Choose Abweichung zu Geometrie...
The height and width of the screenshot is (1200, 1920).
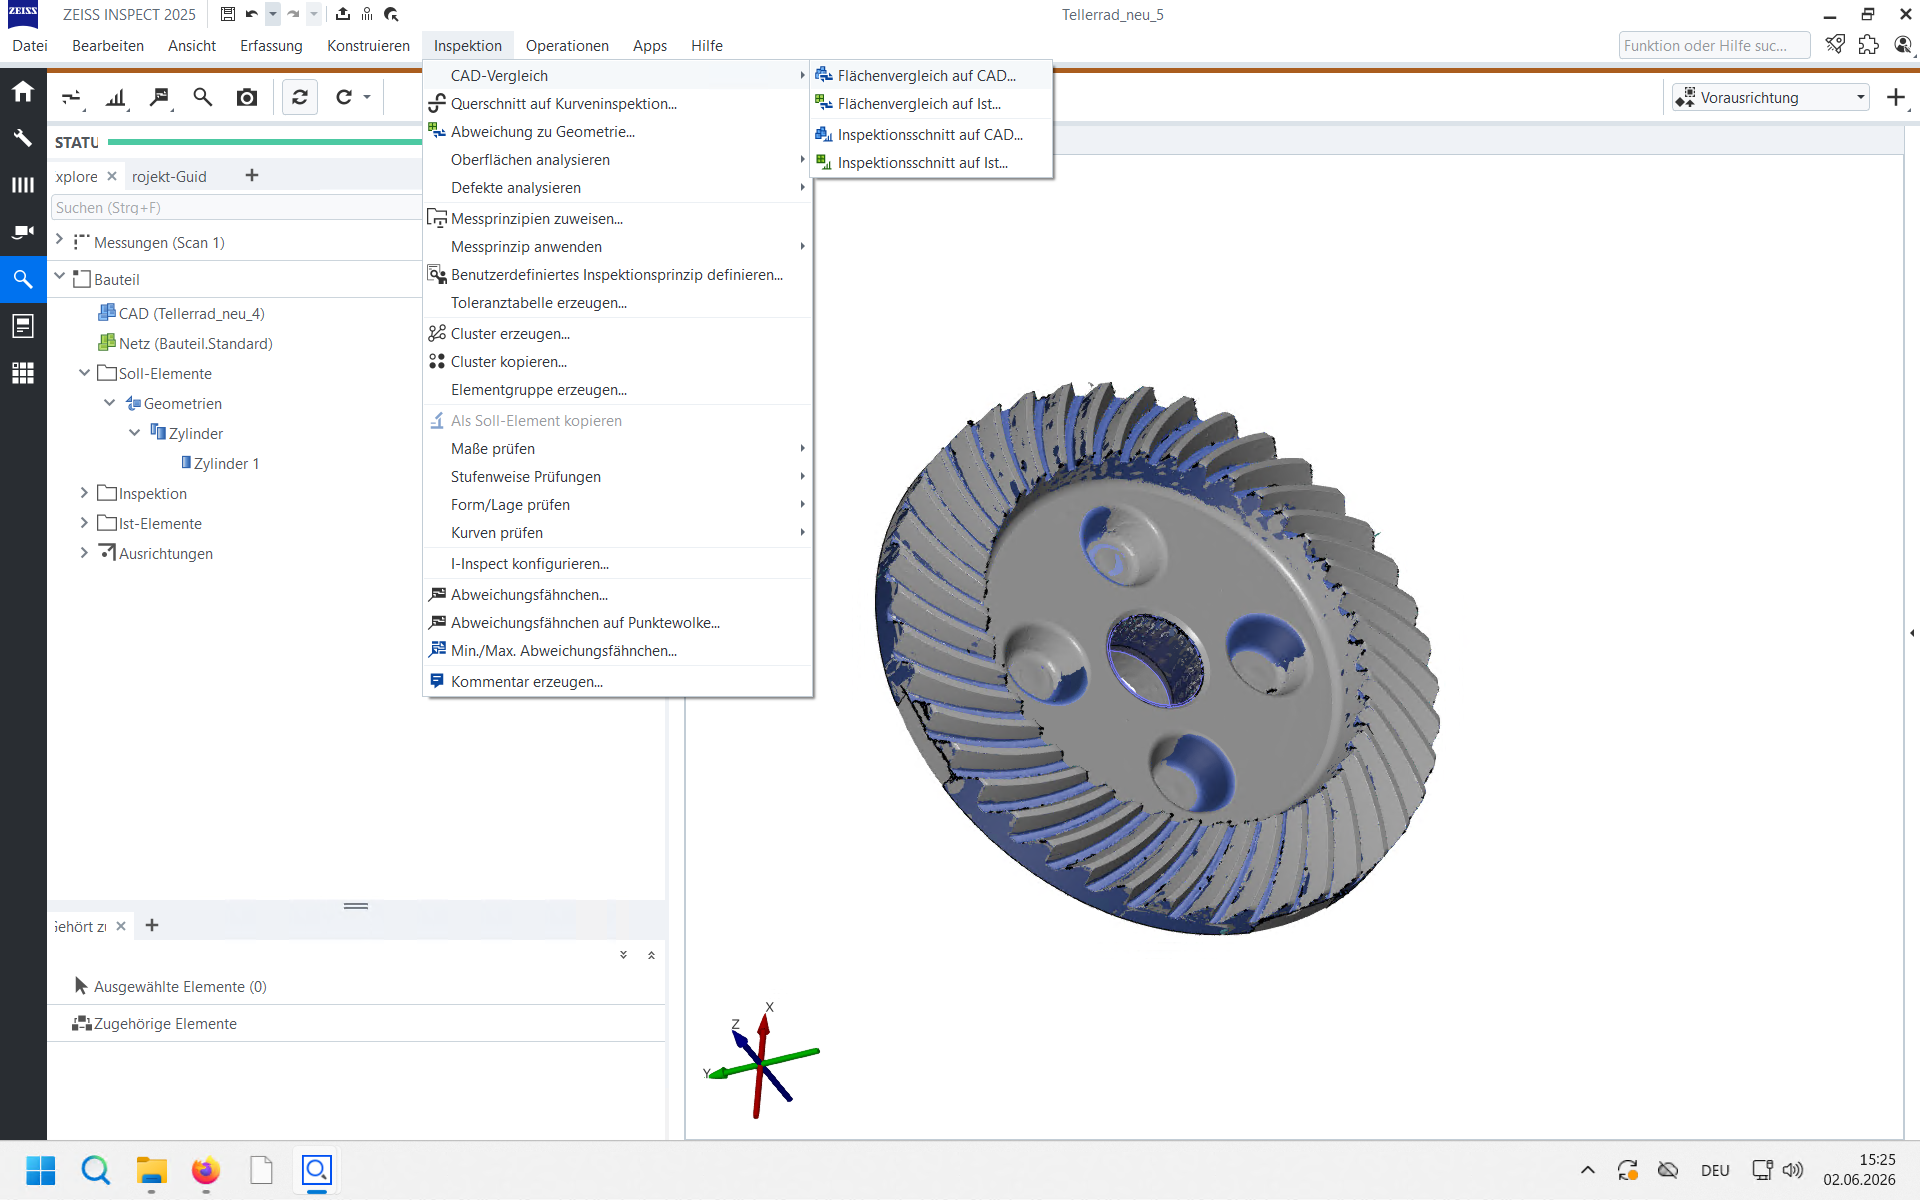pyautogui.click(x=617, y=132)
